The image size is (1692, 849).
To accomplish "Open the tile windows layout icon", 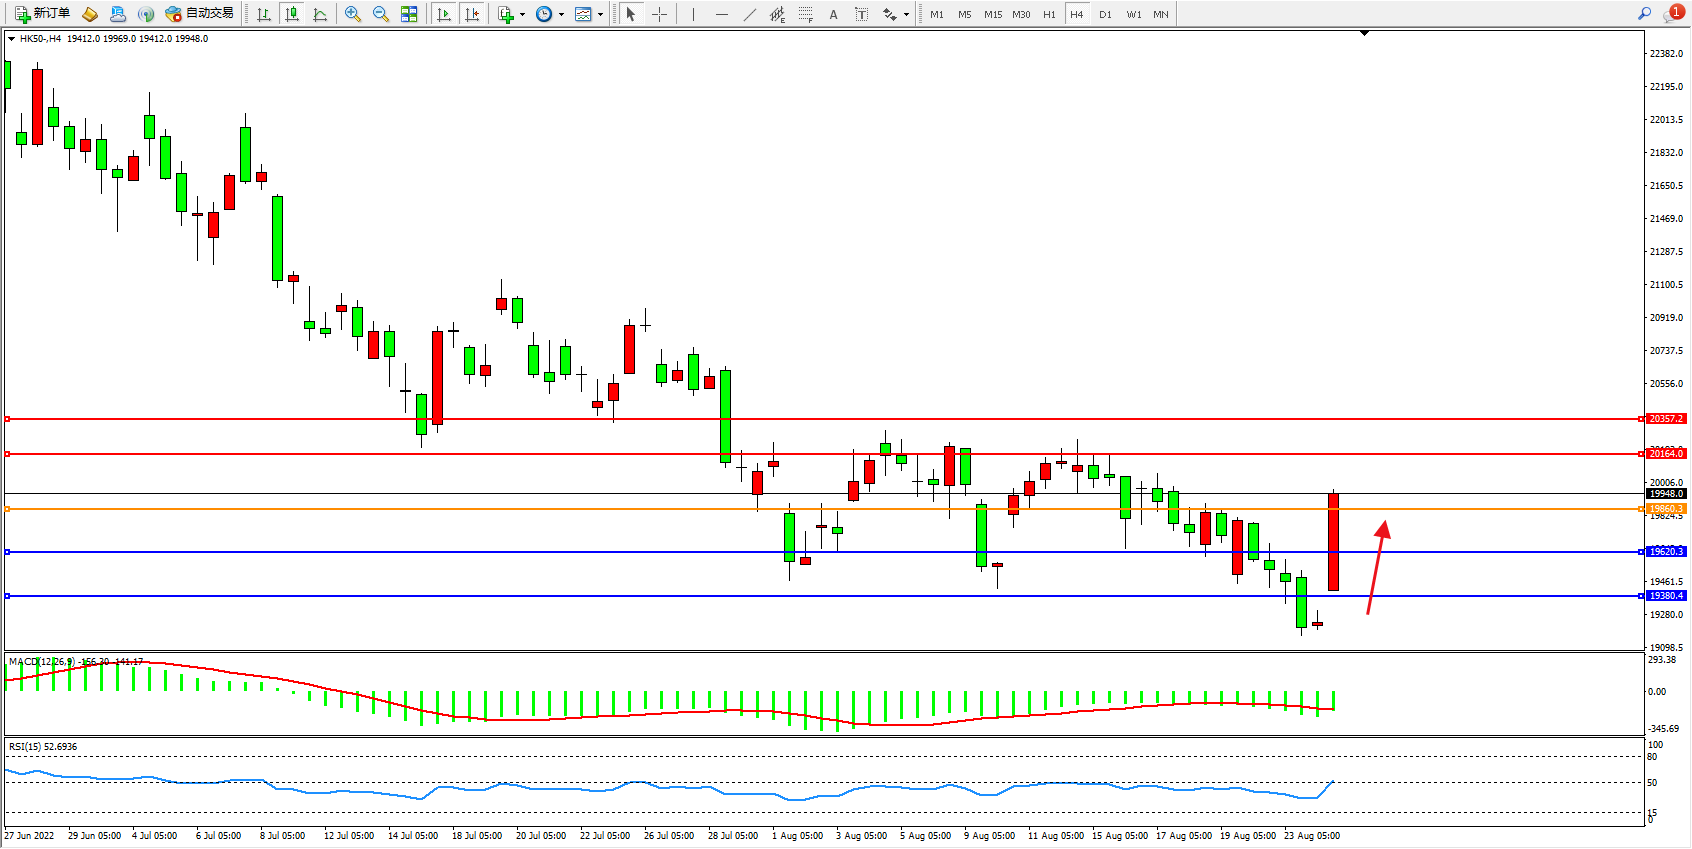I will tap(409, 14).
